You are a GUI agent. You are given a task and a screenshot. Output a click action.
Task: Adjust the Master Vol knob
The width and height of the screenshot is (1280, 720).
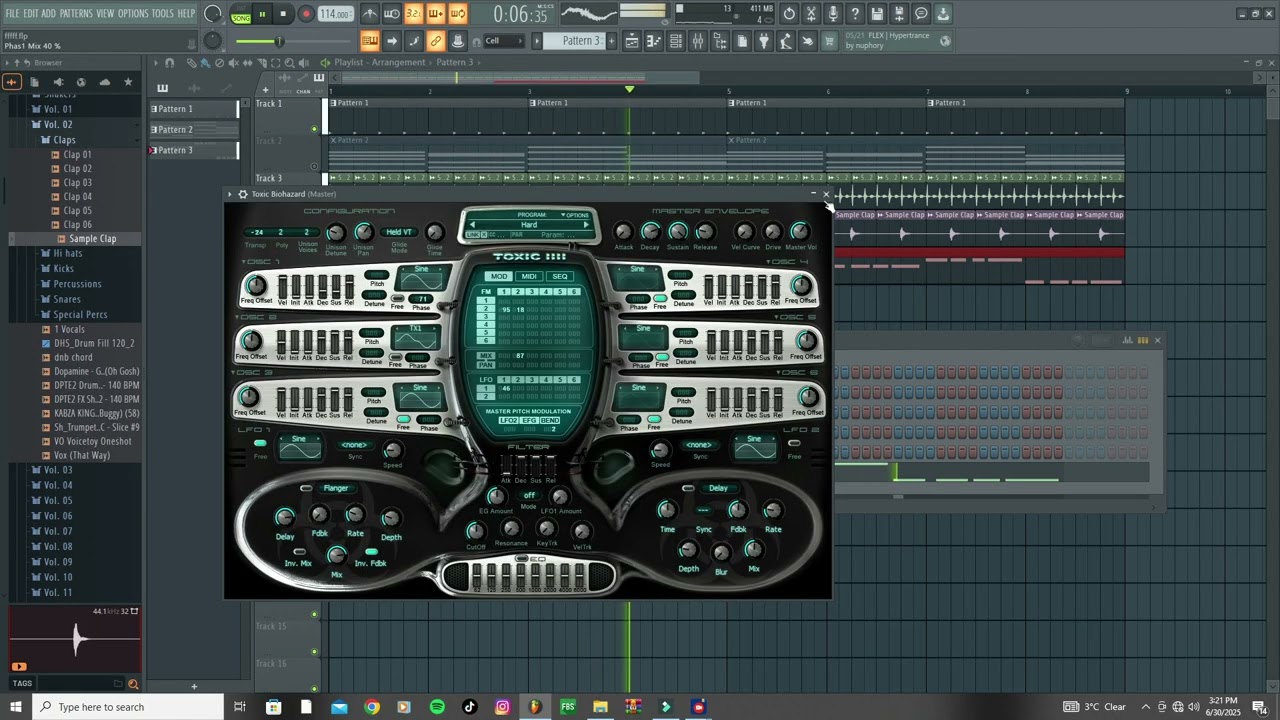pyautogui.click(x=800, y=232)
